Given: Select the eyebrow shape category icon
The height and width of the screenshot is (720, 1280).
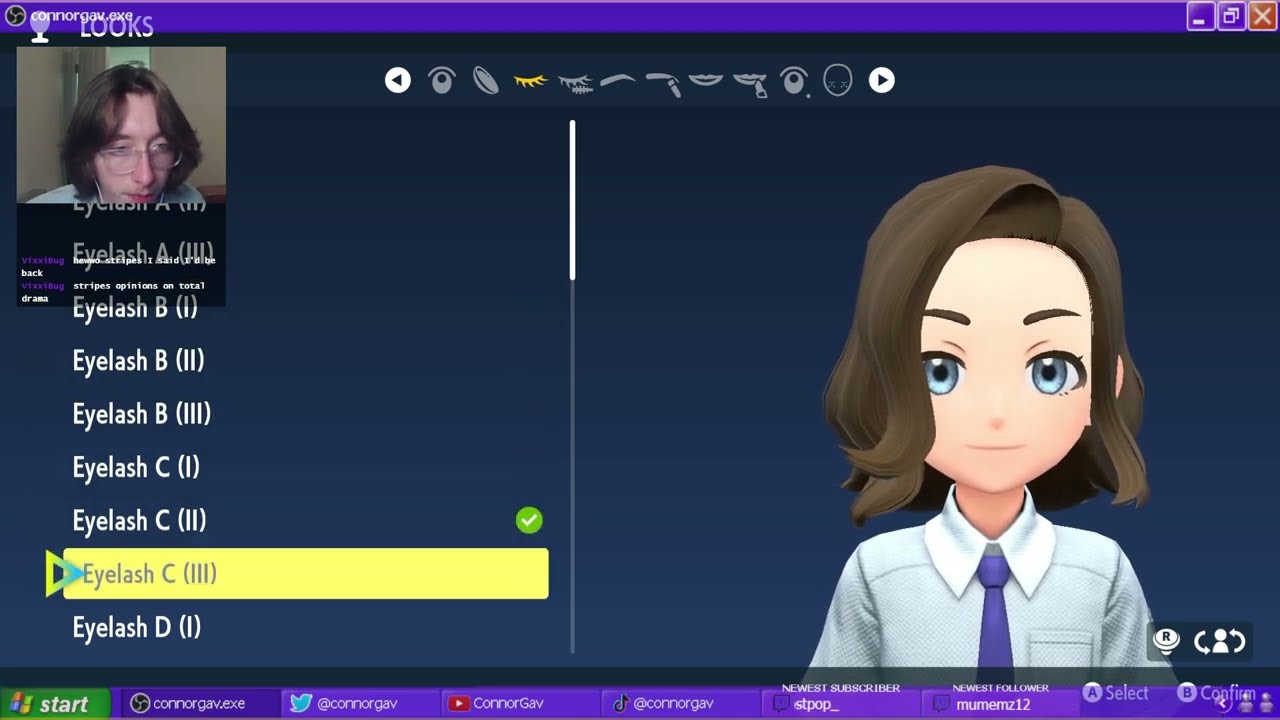Looking at the screenshot, I should pos(618,80).
